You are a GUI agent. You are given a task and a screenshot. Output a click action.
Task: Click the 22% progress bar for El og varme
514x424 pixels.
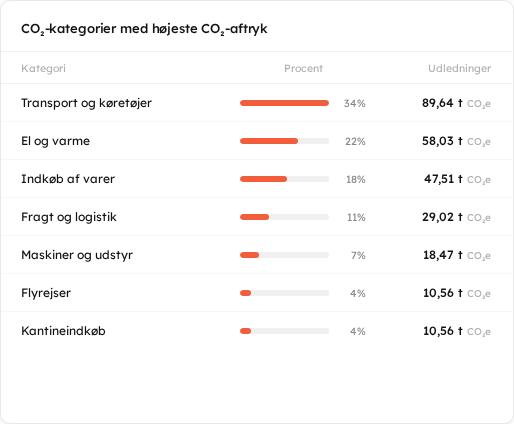284,141
